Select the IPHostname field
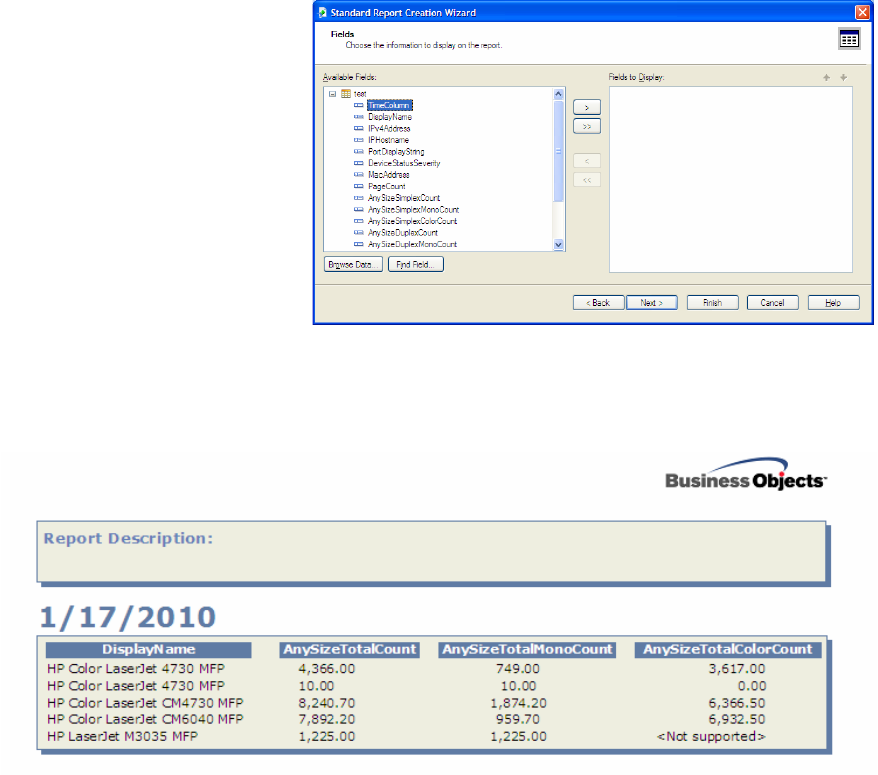878x775 pixels. (x=389, y=140)
